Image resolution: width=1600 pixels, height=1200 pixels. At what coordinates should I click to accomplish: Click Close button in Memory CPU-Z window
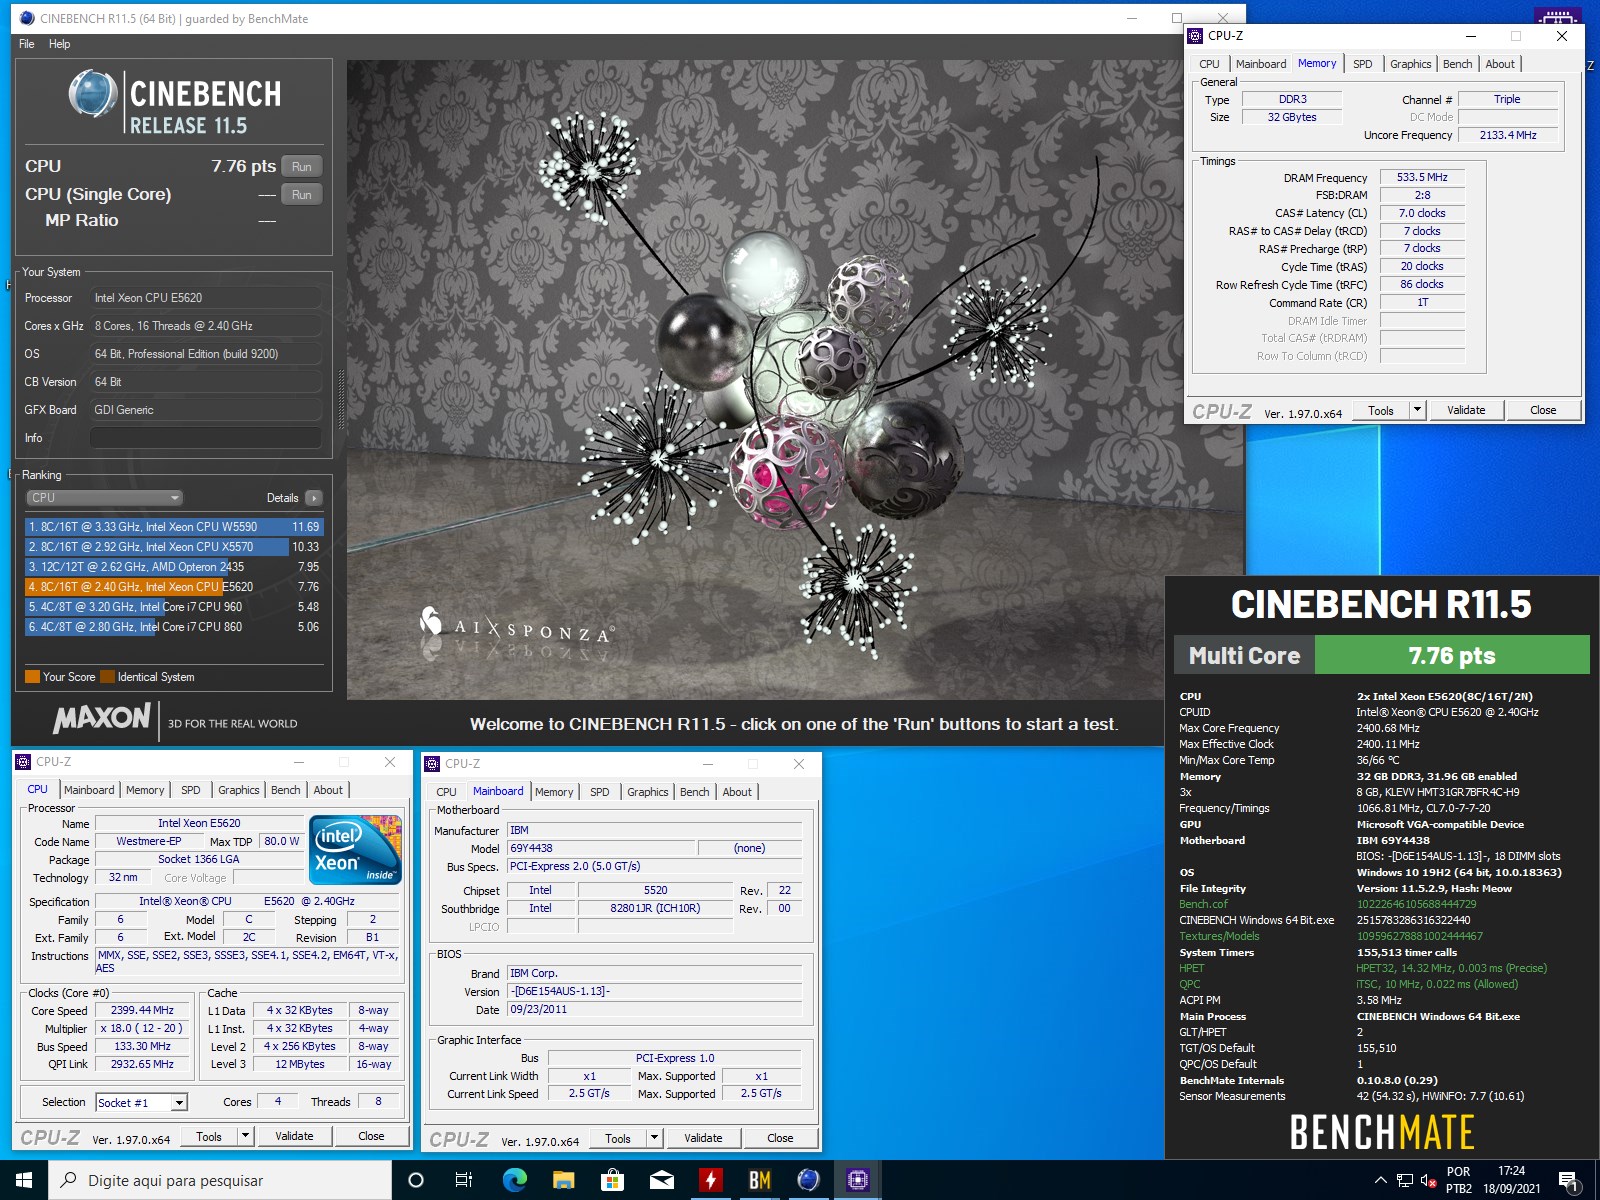1543,410
